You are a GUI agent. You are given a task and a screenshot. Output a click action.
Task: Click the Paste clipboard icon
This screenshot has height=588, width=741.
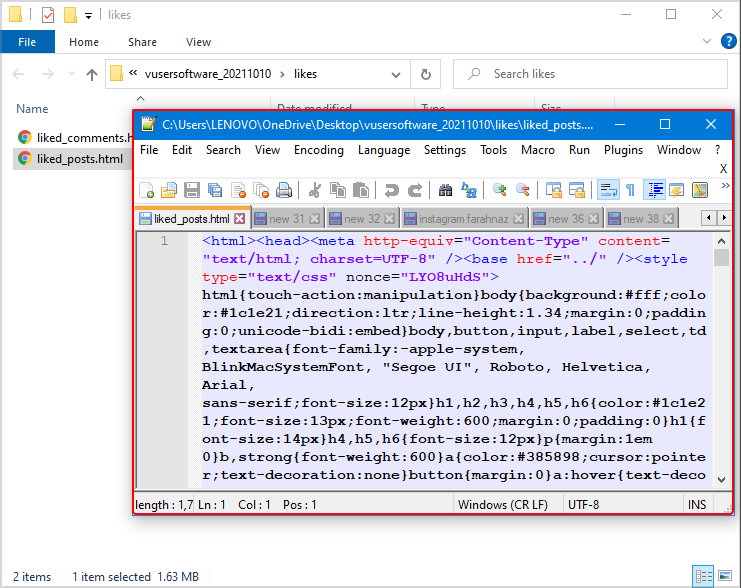[361, 190]
